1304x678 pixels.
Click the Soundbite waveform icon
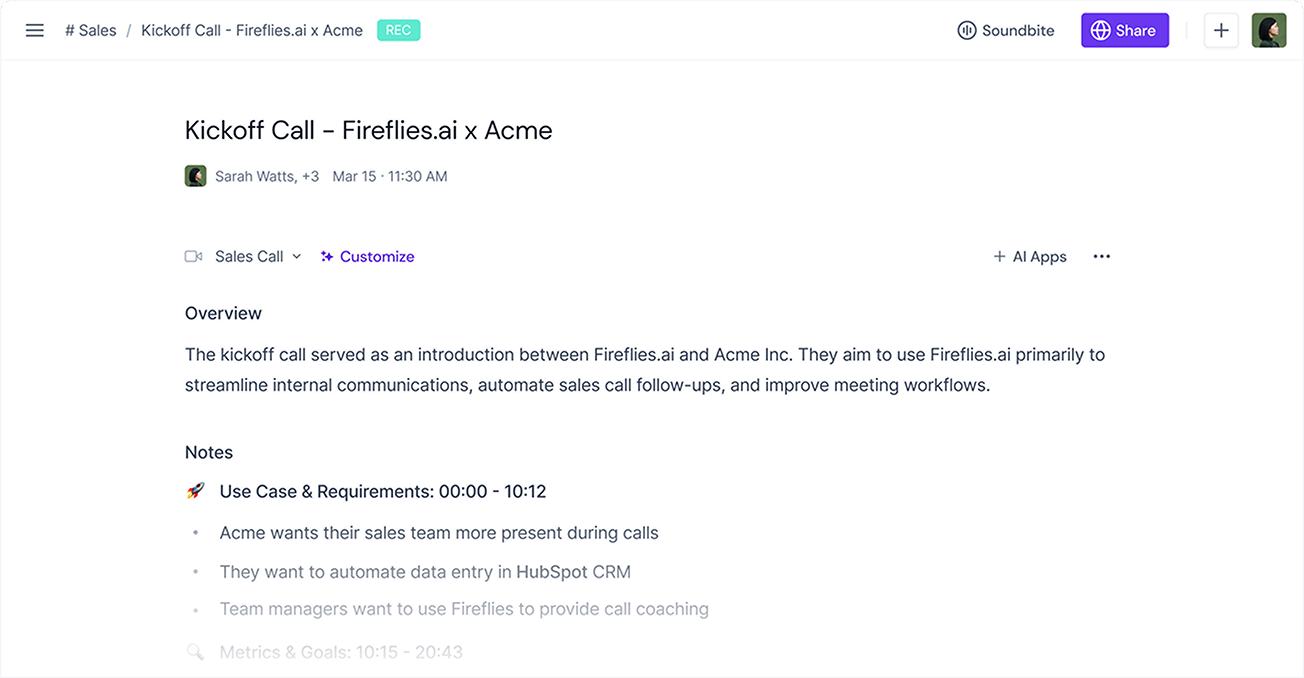point(966,31)
